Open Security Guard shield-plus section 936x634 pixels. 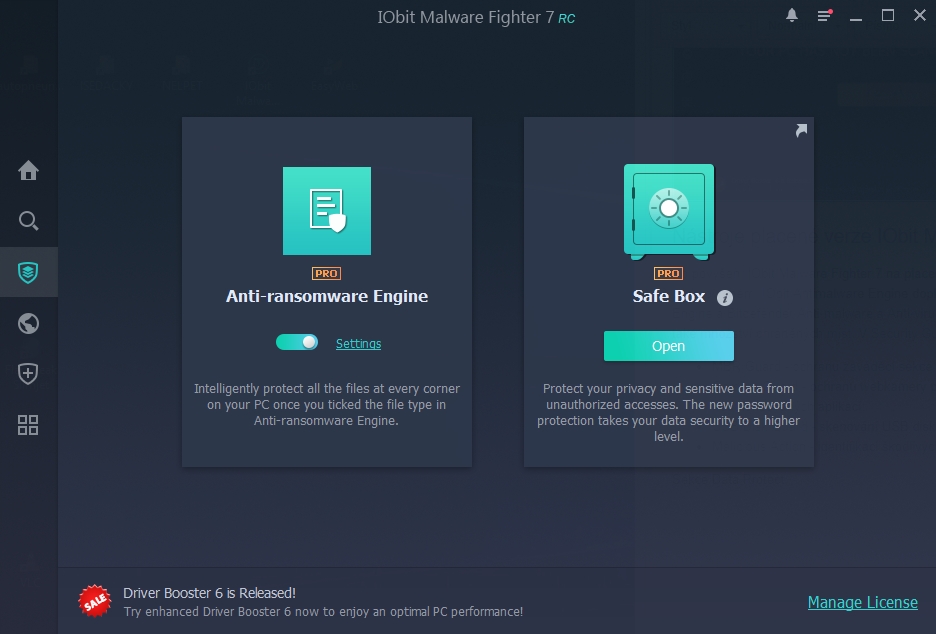28,374
